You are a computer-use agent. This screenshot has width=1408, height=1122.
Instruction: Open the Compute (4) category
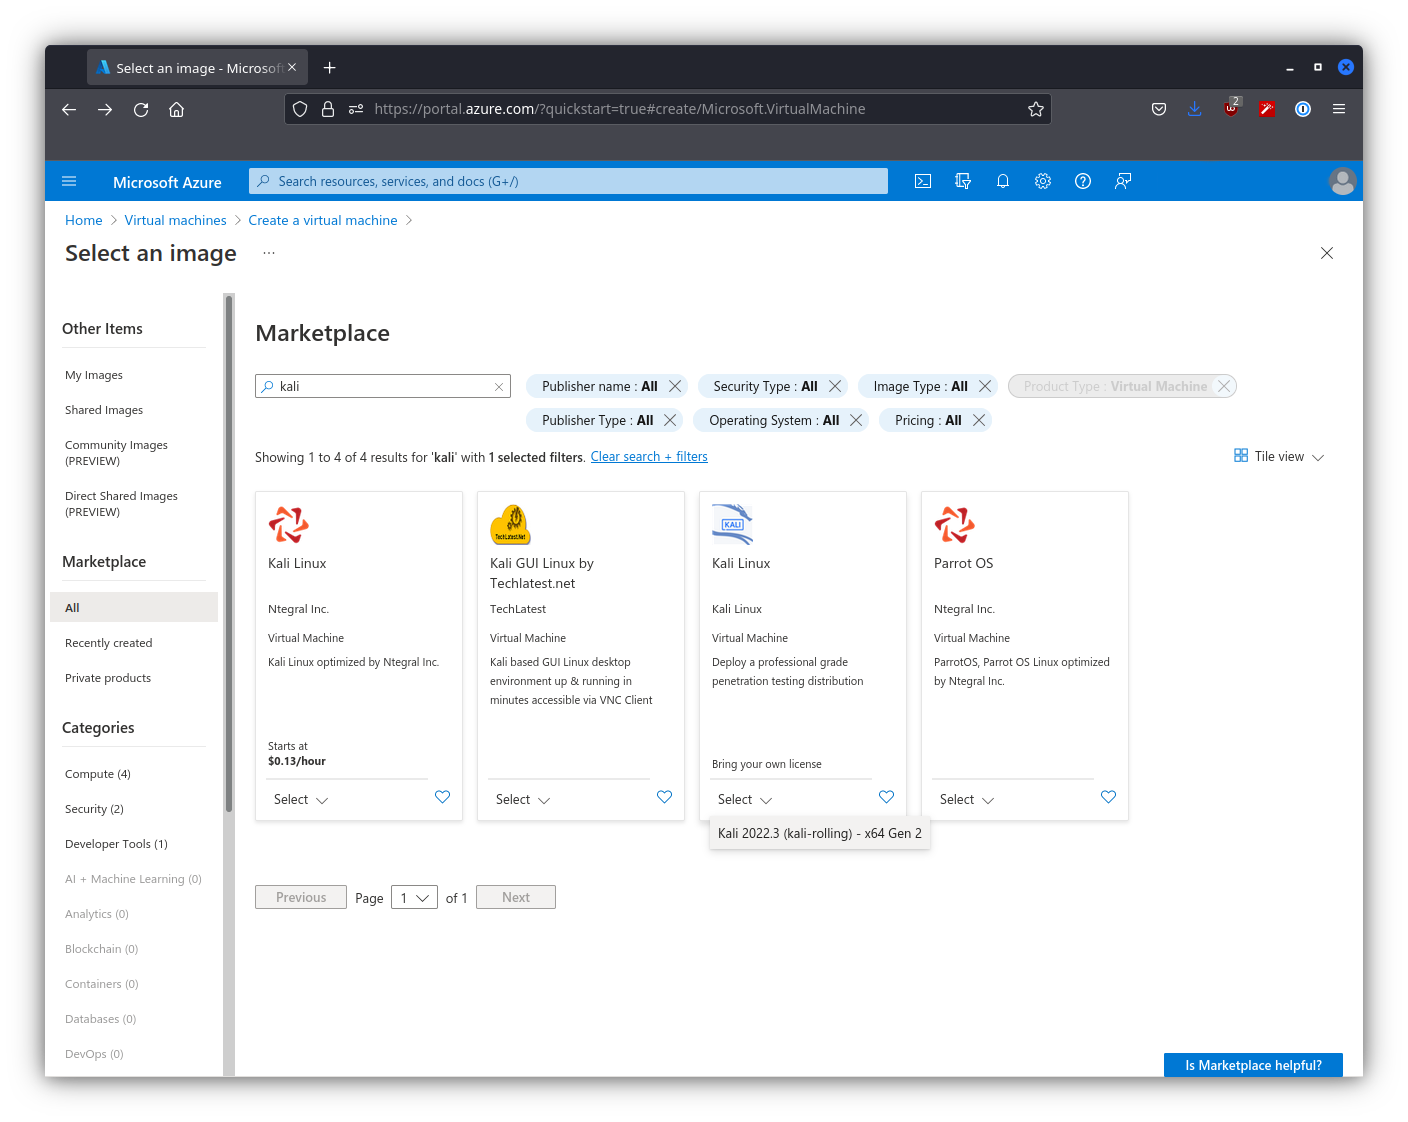pyautogui.click(x=98, y=774)
